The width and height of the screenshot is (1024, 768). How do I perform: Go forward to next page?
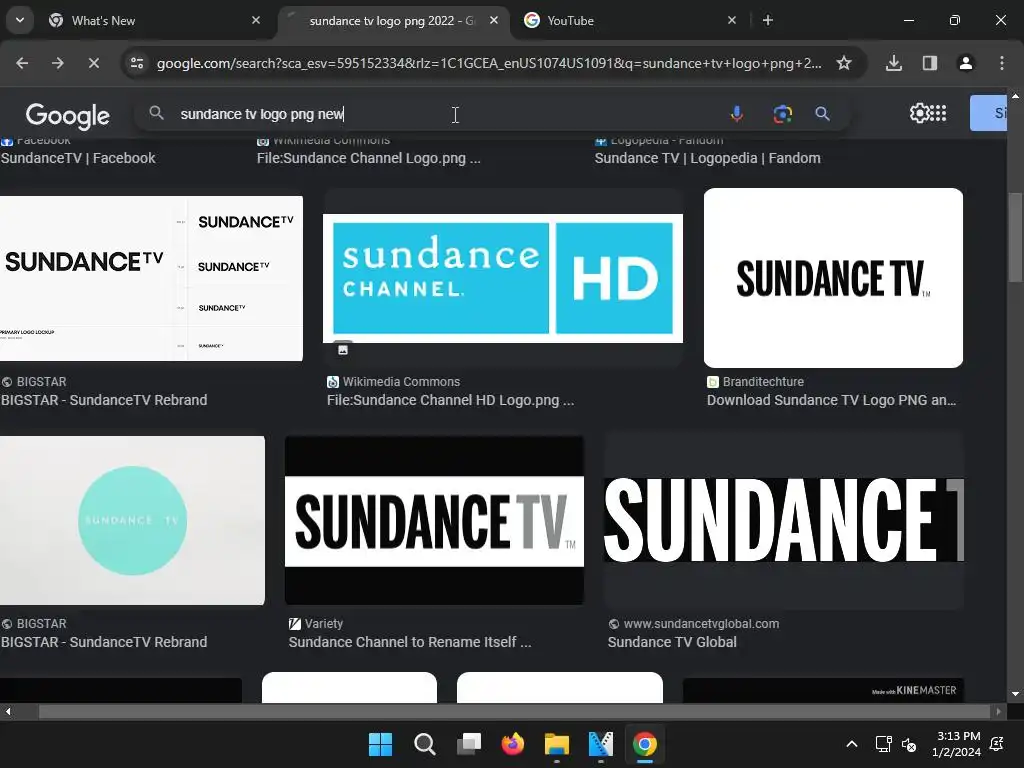pyautogui.click(x=58, y=63)
